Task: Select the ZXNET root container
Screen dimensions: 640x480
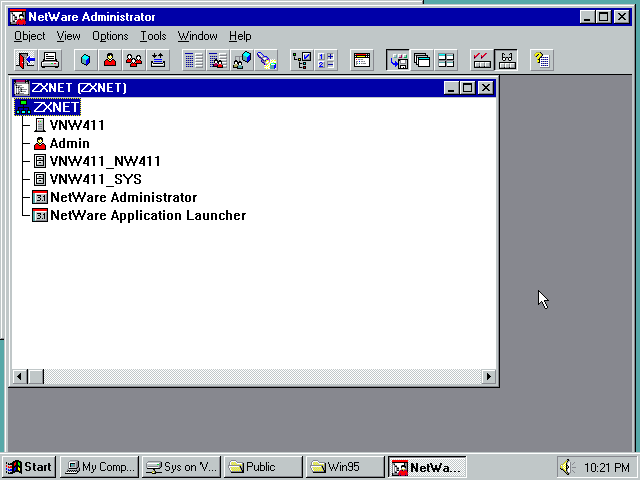Action: [x=47, y=107]
